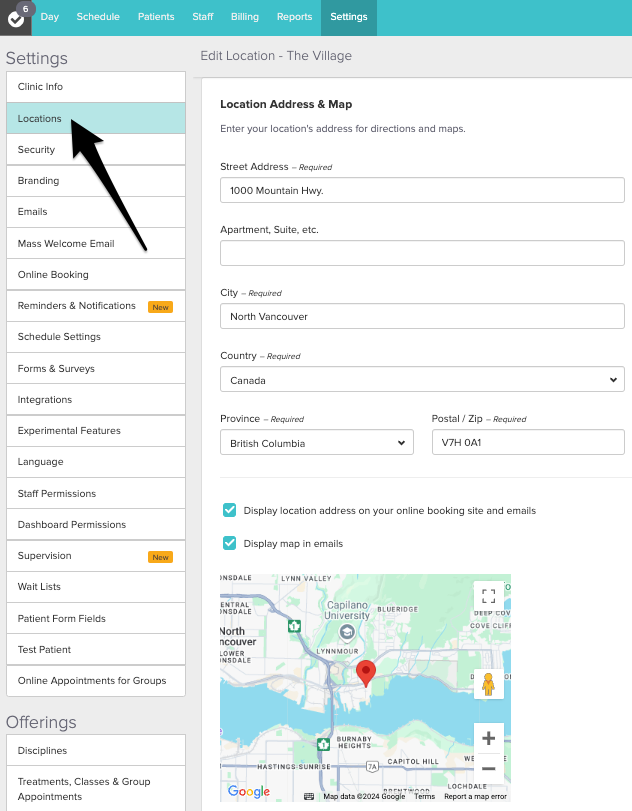Click Report a map error link
The width and height of the screenshot is (632, 811).
coord(475,797)
